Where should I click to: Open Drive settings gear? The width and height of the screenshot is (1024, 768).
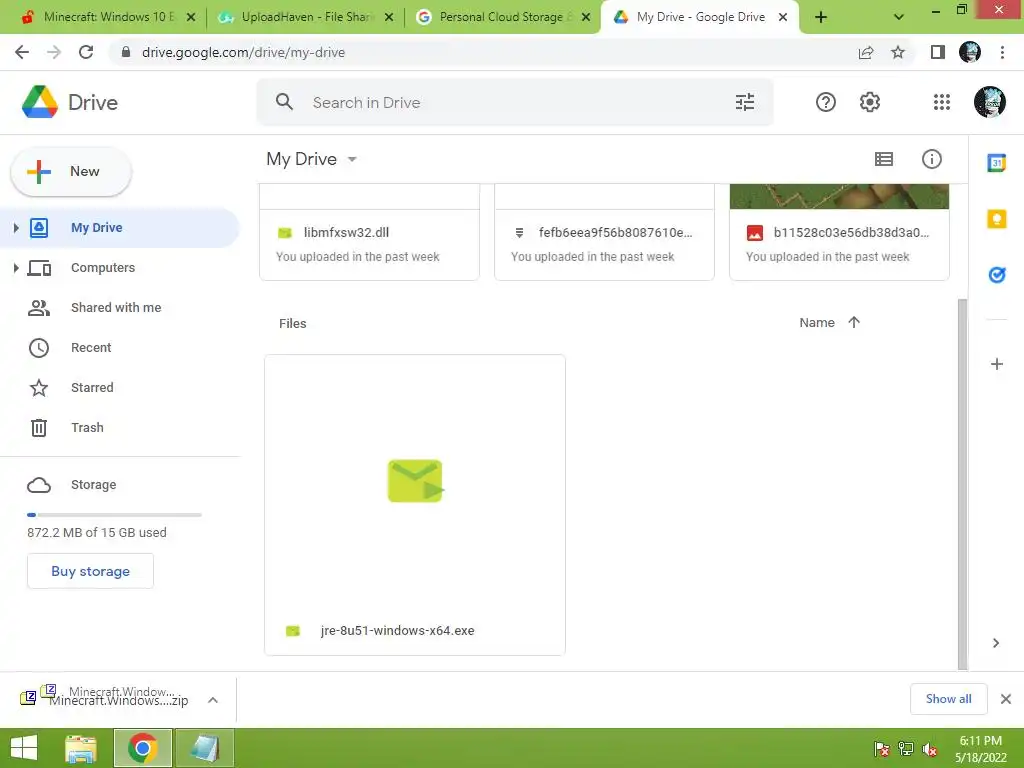point(869,102)
